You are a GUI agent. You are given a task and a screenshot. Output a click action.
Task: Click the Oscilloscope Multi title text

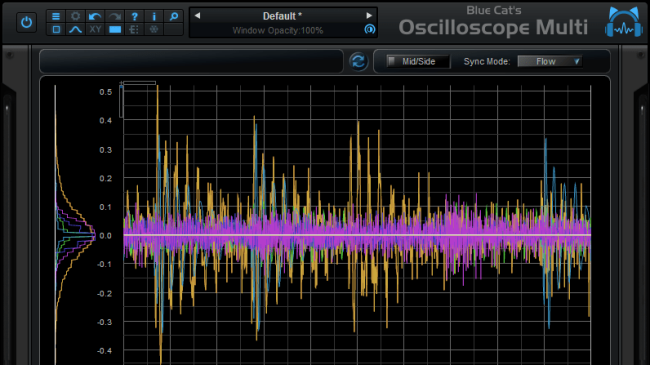[x=493, y=27]
